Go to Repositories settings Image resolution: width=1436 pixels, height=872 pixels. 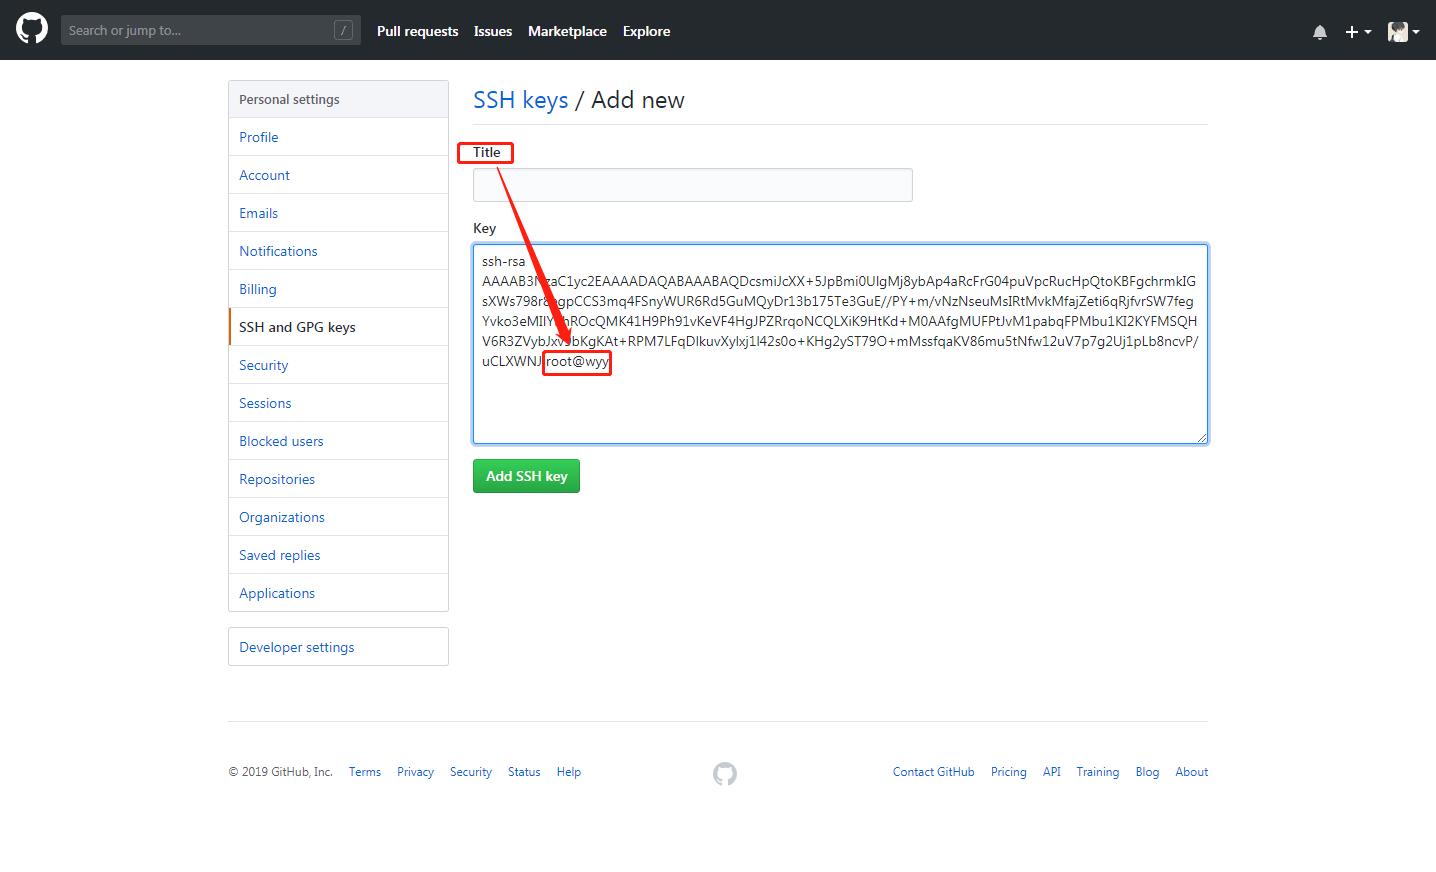[x=338, y=479]
